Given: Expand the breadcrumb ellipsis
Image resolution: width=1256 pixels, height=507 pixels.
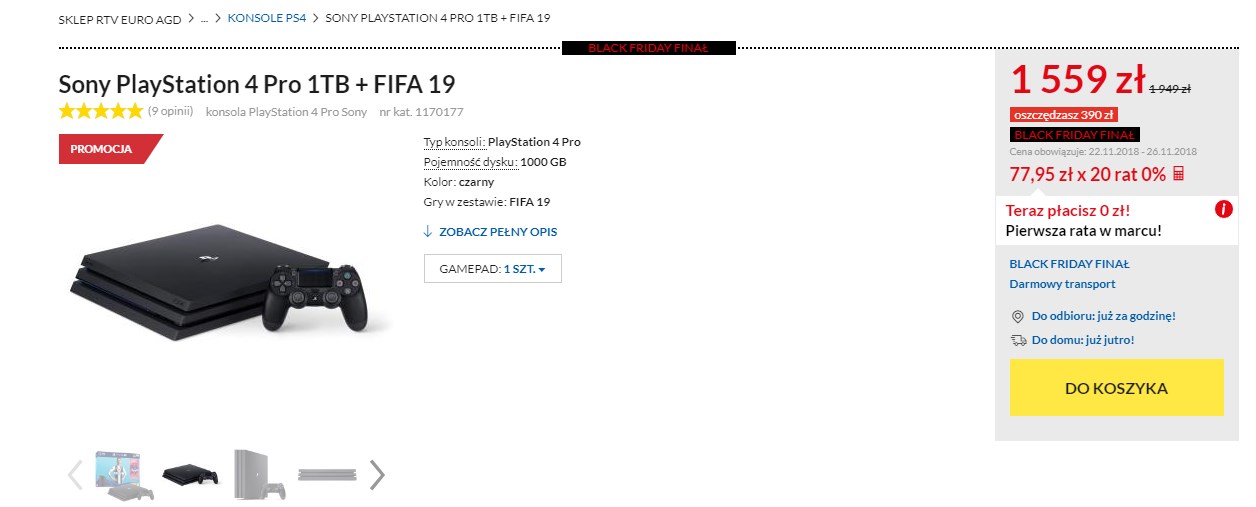Looking at the screenshot, I should (x=204, y=18).
